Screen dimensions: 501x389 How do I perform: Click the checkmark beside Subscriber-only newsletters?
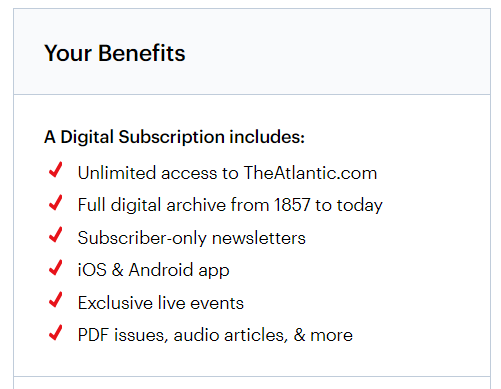click(56, 235)
